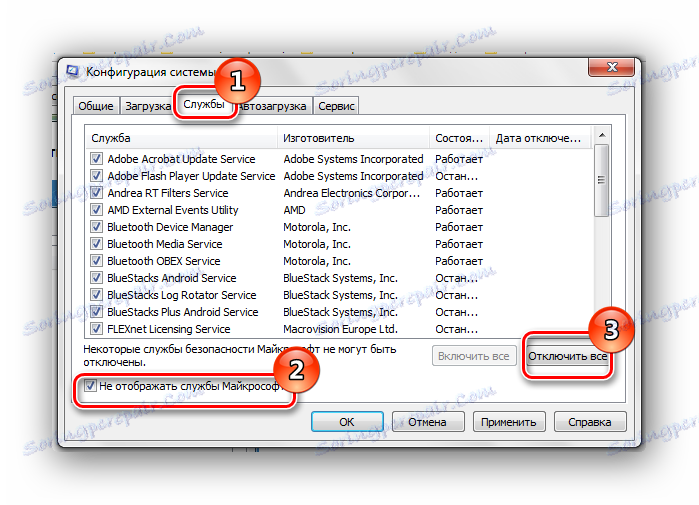Sort by the Изготовитель column header
Viewport: 699px width, 505px height.
click(354, 138)
